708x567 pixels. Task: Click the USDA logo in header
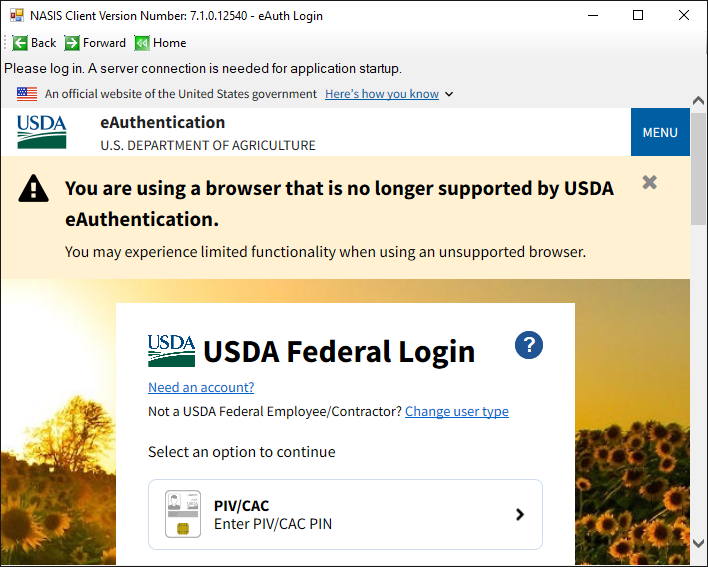pos(42,132)
